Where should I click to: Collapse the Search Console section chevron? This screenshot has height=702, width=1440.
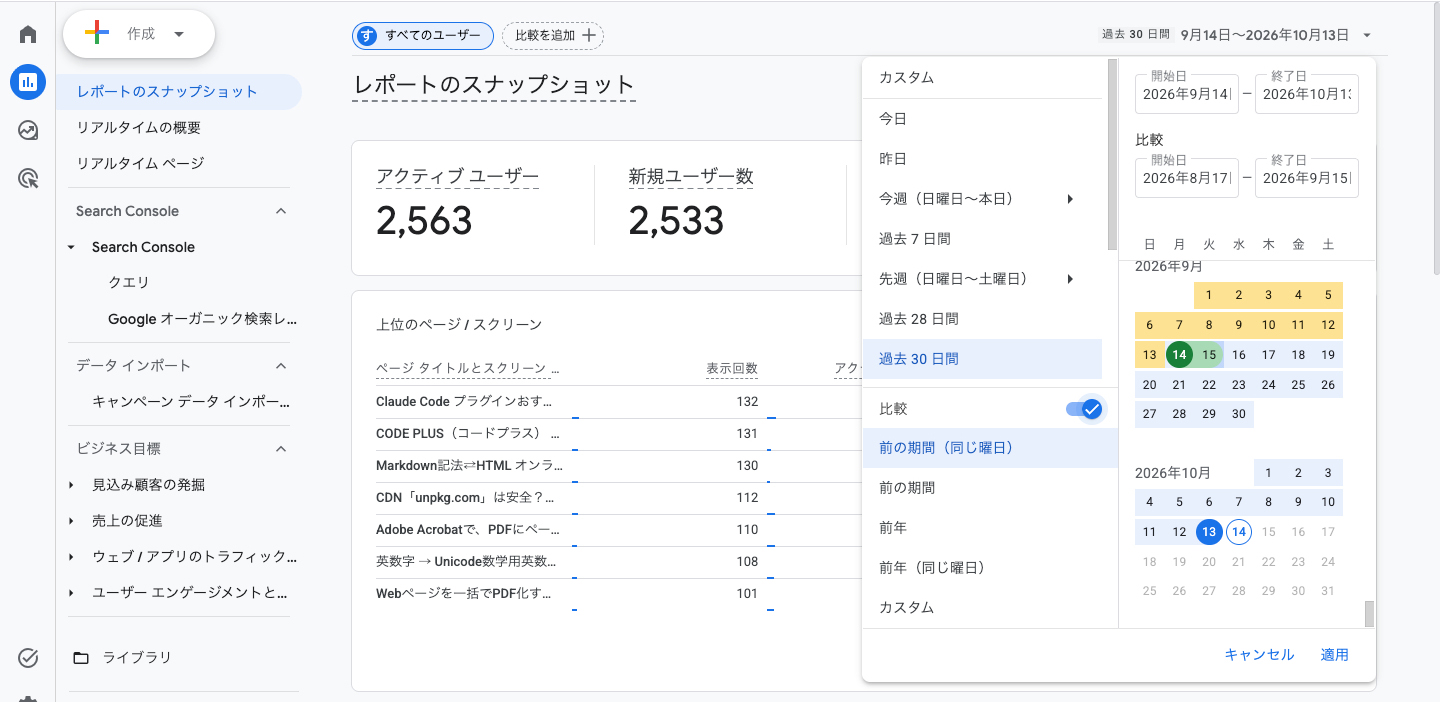(x=281, y=211)
